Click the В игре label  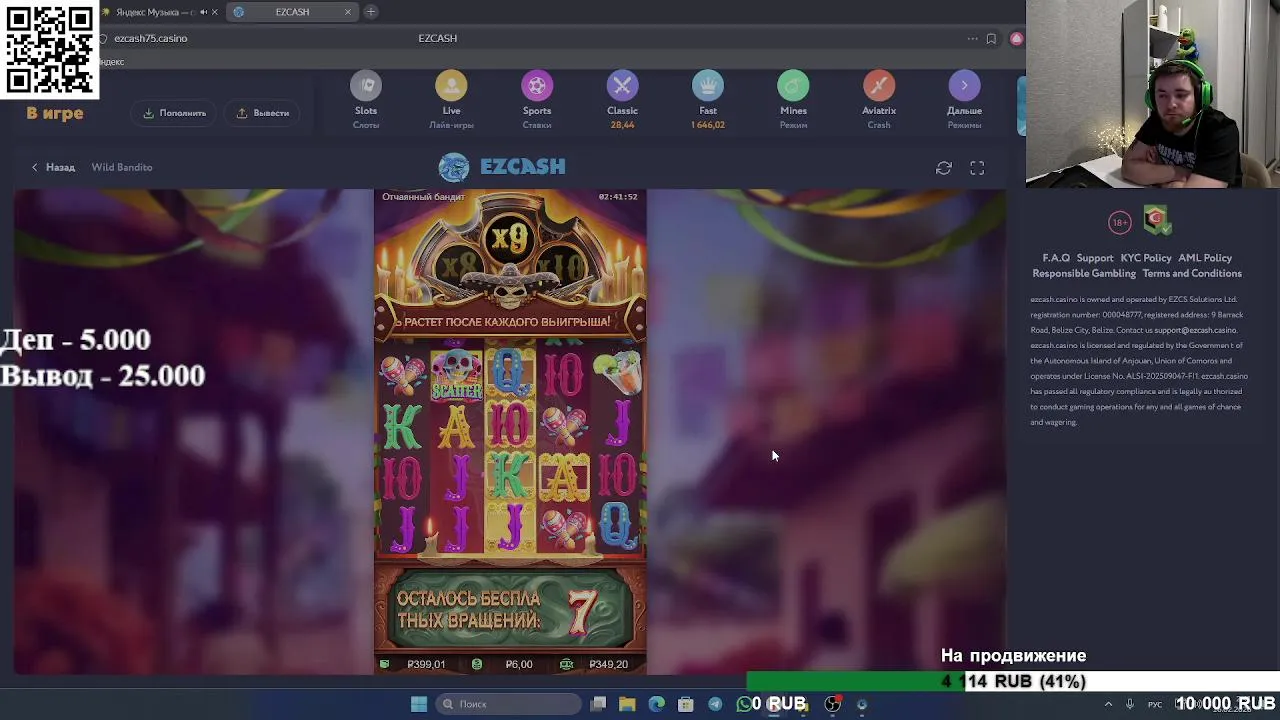click(x=55, y=113)
